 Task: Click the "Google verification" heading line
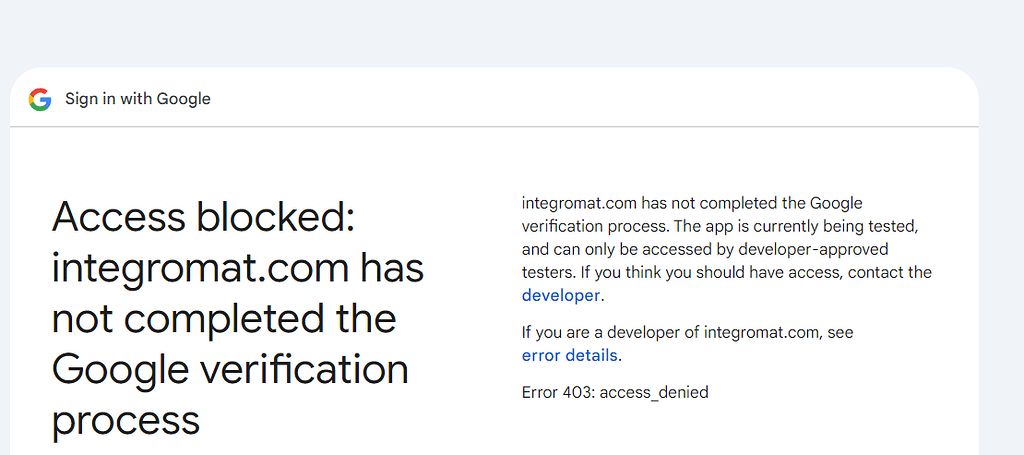click(x=230, y=370)
